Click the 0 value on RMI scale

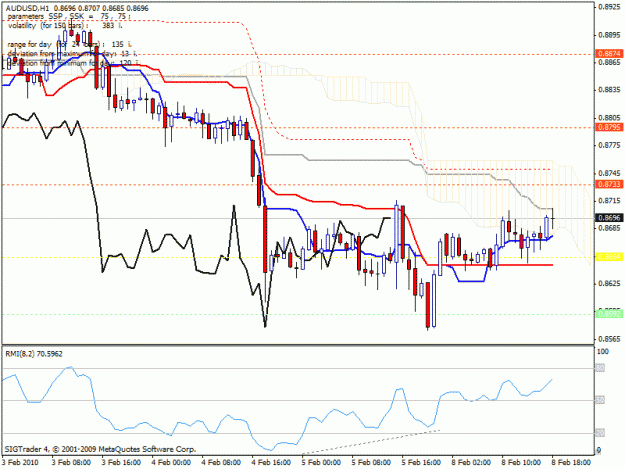pos(599,451)
